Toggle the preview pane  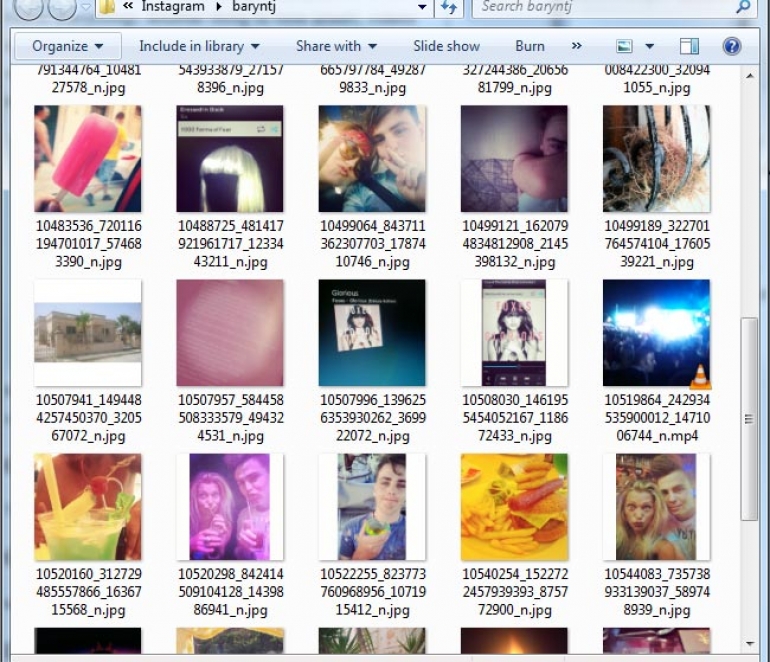(689, 46)
